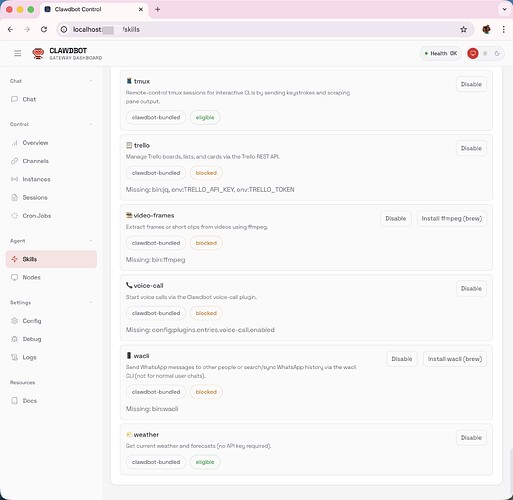Switch to light theme sun icon

485,53
